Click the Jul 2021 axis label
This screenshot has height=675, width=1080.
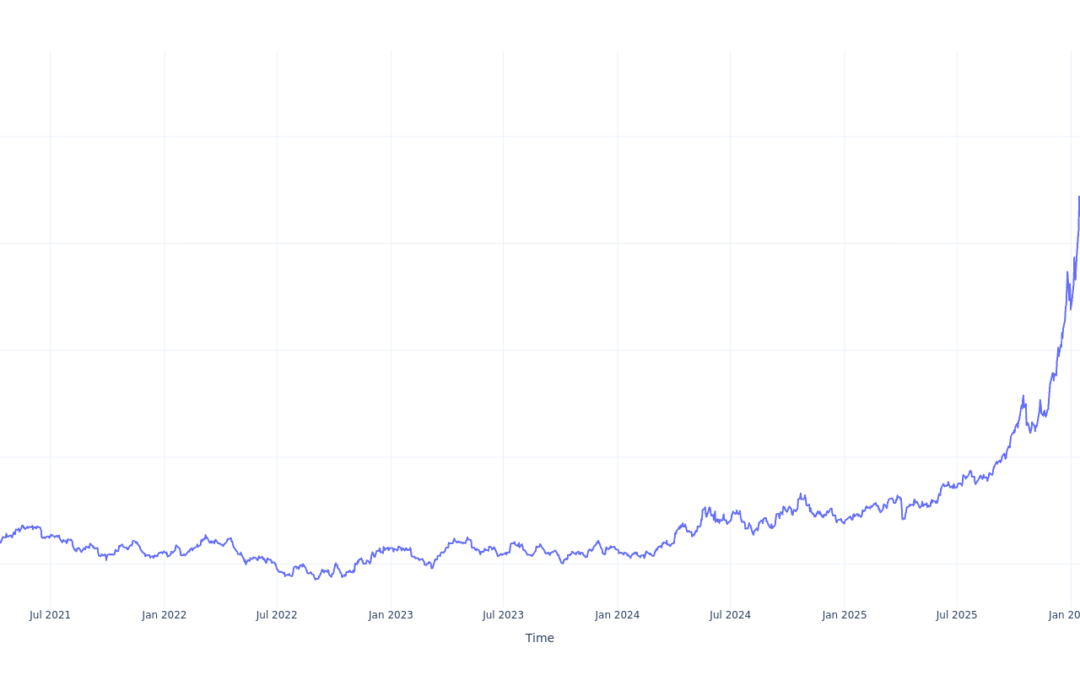pos(50,615)
